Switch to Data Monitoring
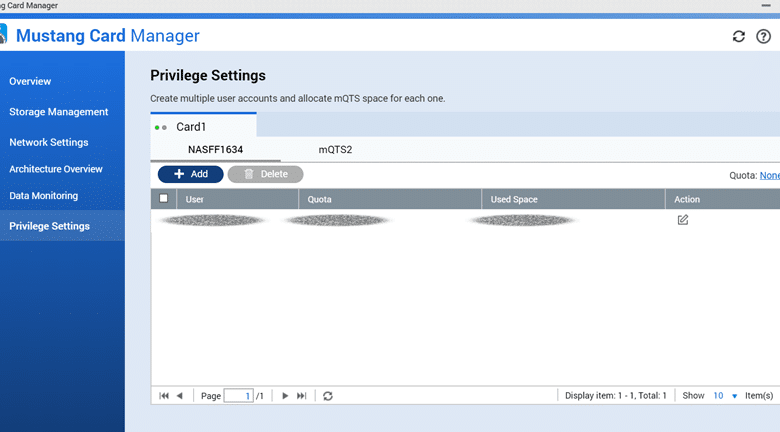 pyautogui.click(x=44, y=196)
